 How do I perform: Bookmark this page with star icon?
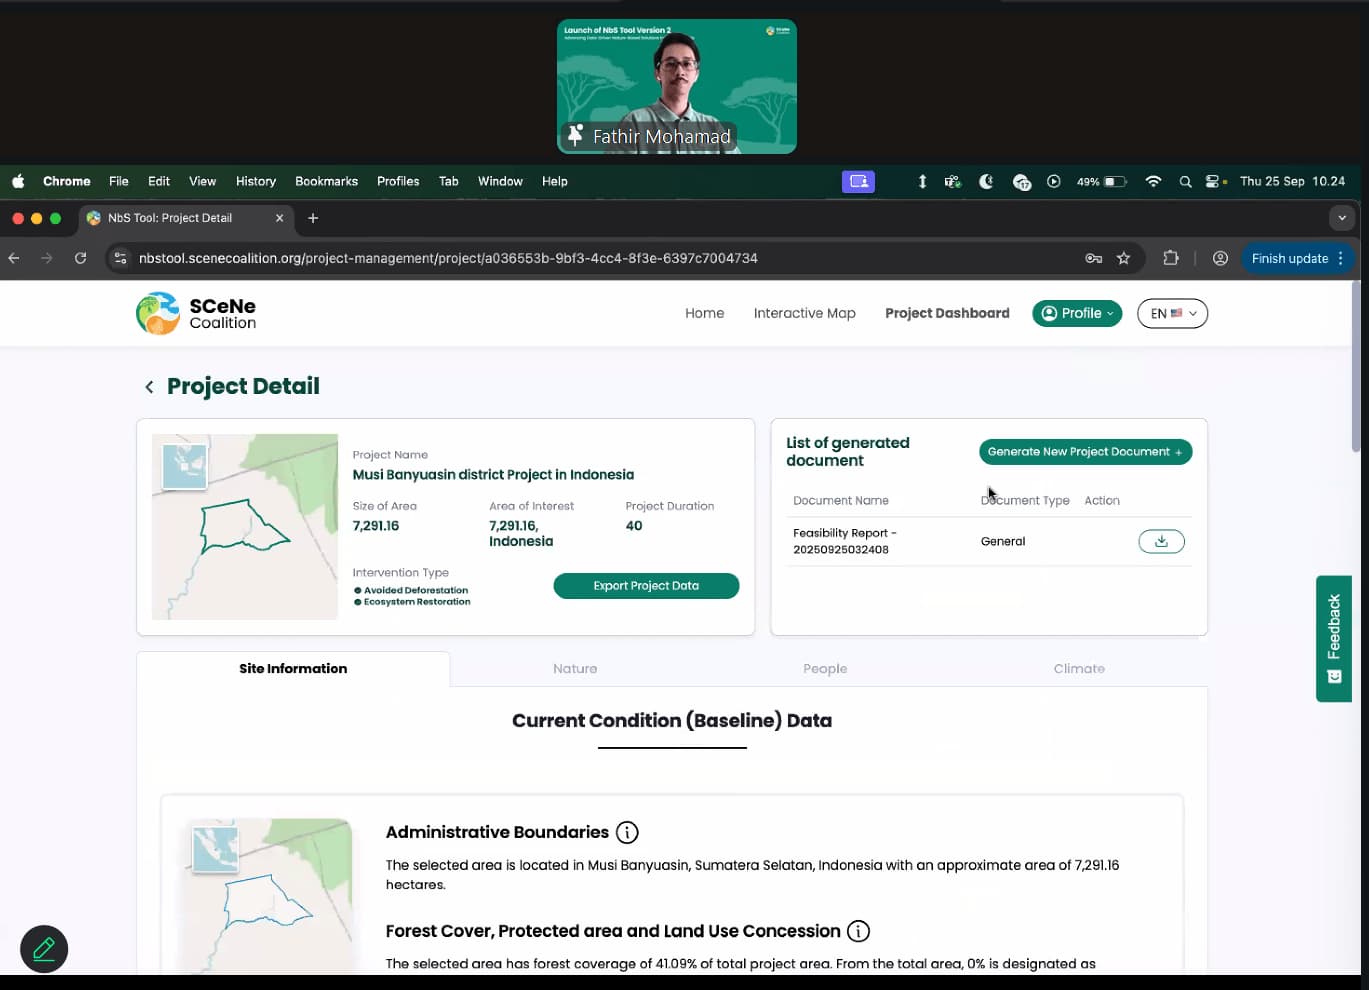point(1124,258)
